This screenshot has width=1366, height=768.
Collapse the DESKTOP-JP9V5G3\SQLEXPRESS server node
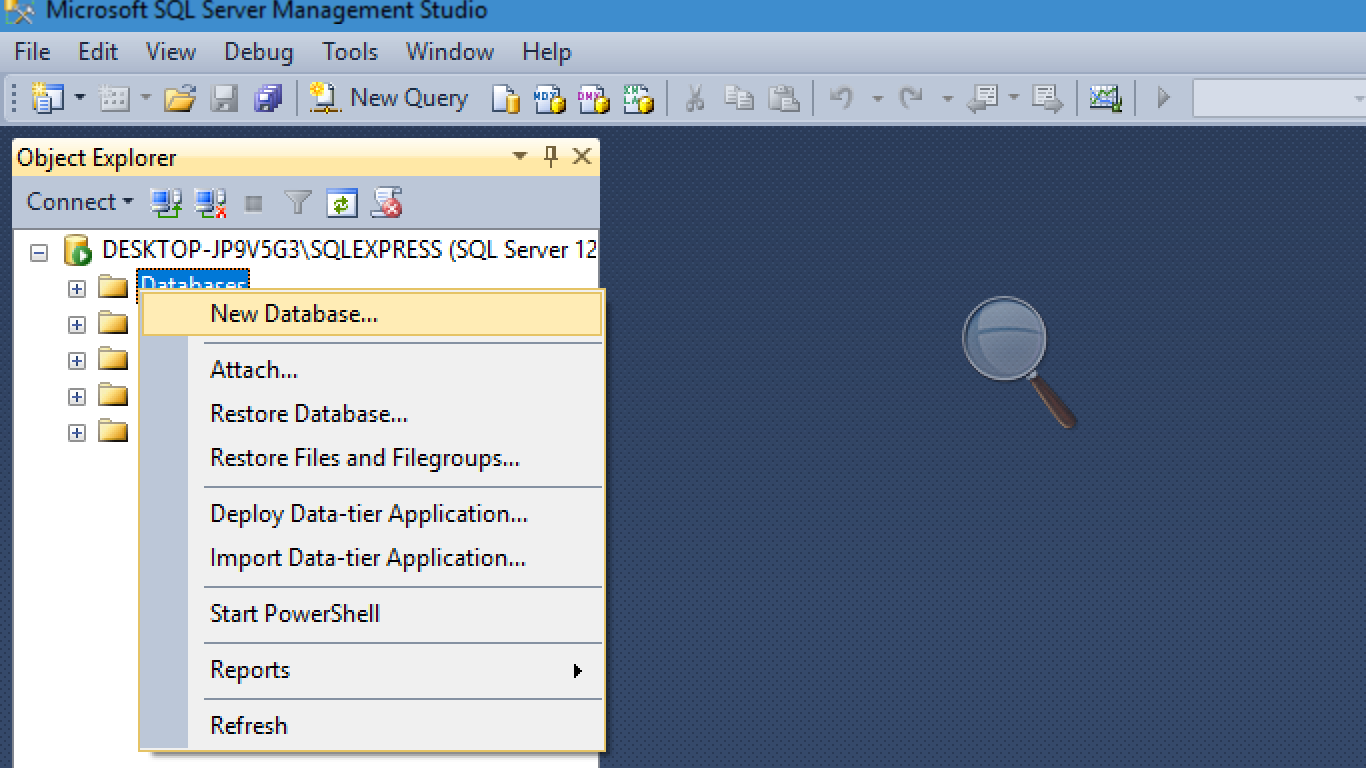(x=39, y=252)
